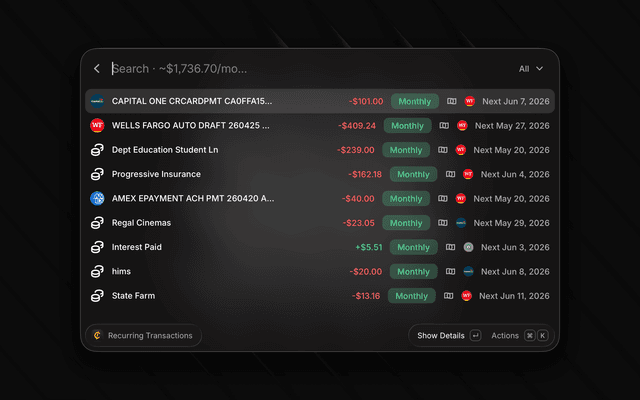This screenshot has width=640, height=400.
Task: Select the WELLS FARGO AUTO DRAFT transaction name
Action: coord(191,125)
